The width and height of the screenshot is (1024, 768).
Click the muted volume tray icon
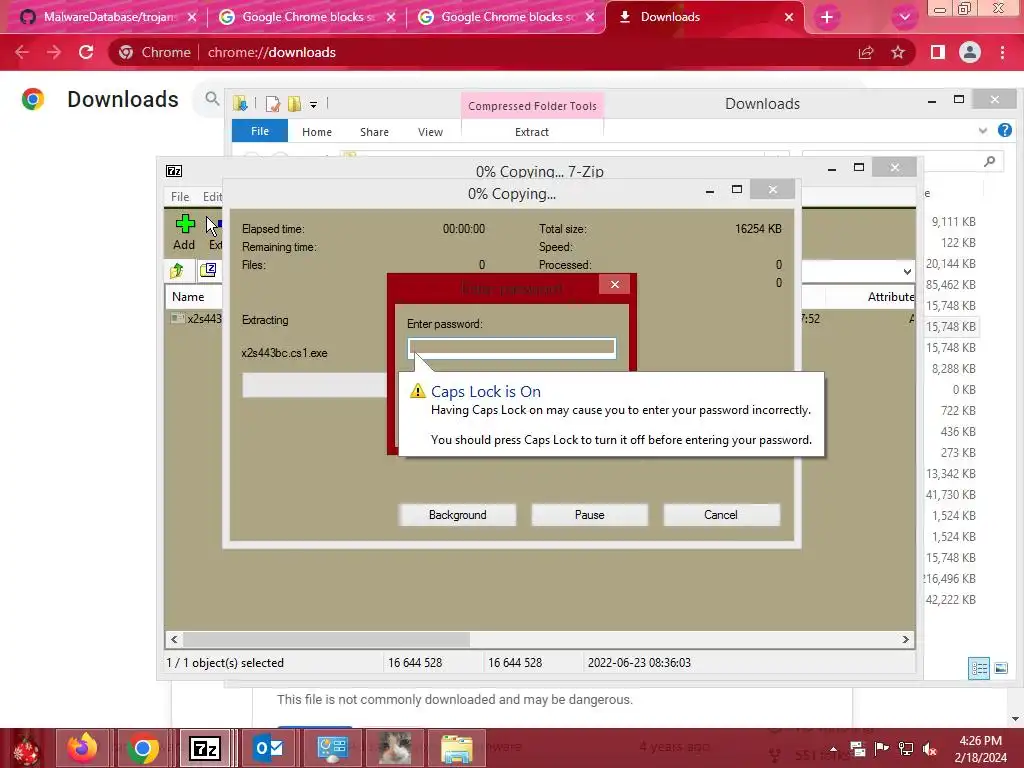coord(929,748)
